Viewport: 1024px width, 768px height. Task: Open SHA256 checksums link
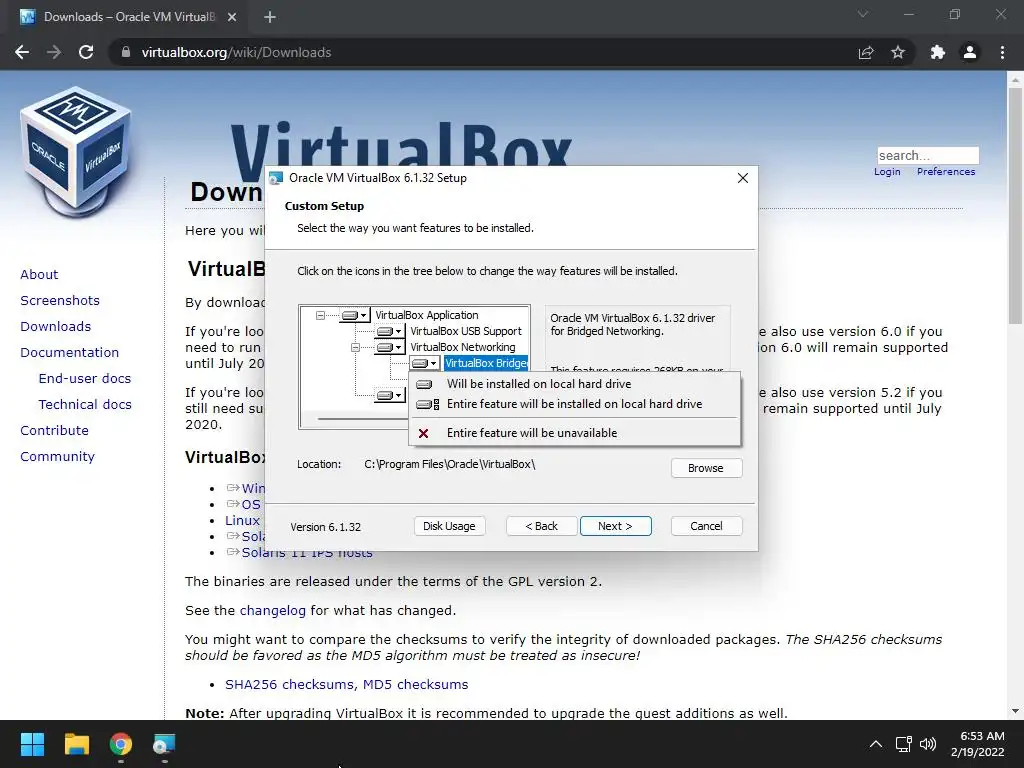click(290, 684)
